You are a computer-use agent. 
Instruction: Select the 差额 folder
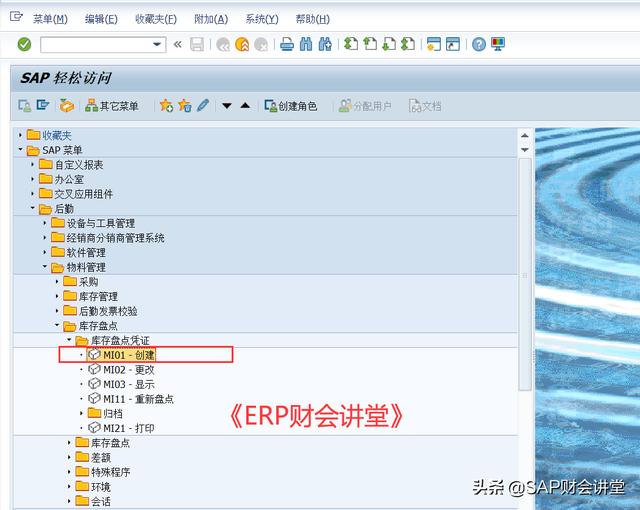coord(101,458)
